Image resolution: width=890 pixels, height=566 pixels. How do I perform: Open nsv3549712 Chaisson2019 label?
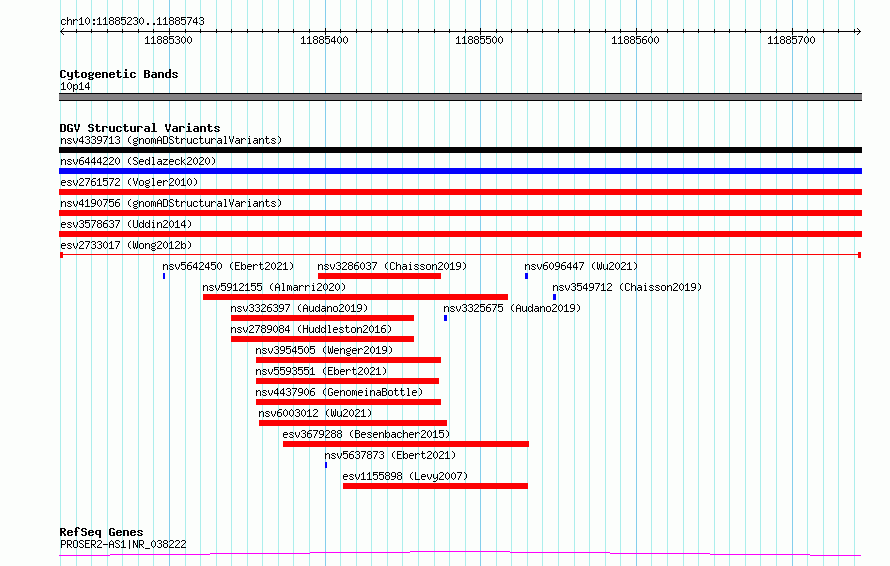click(627, 287)
